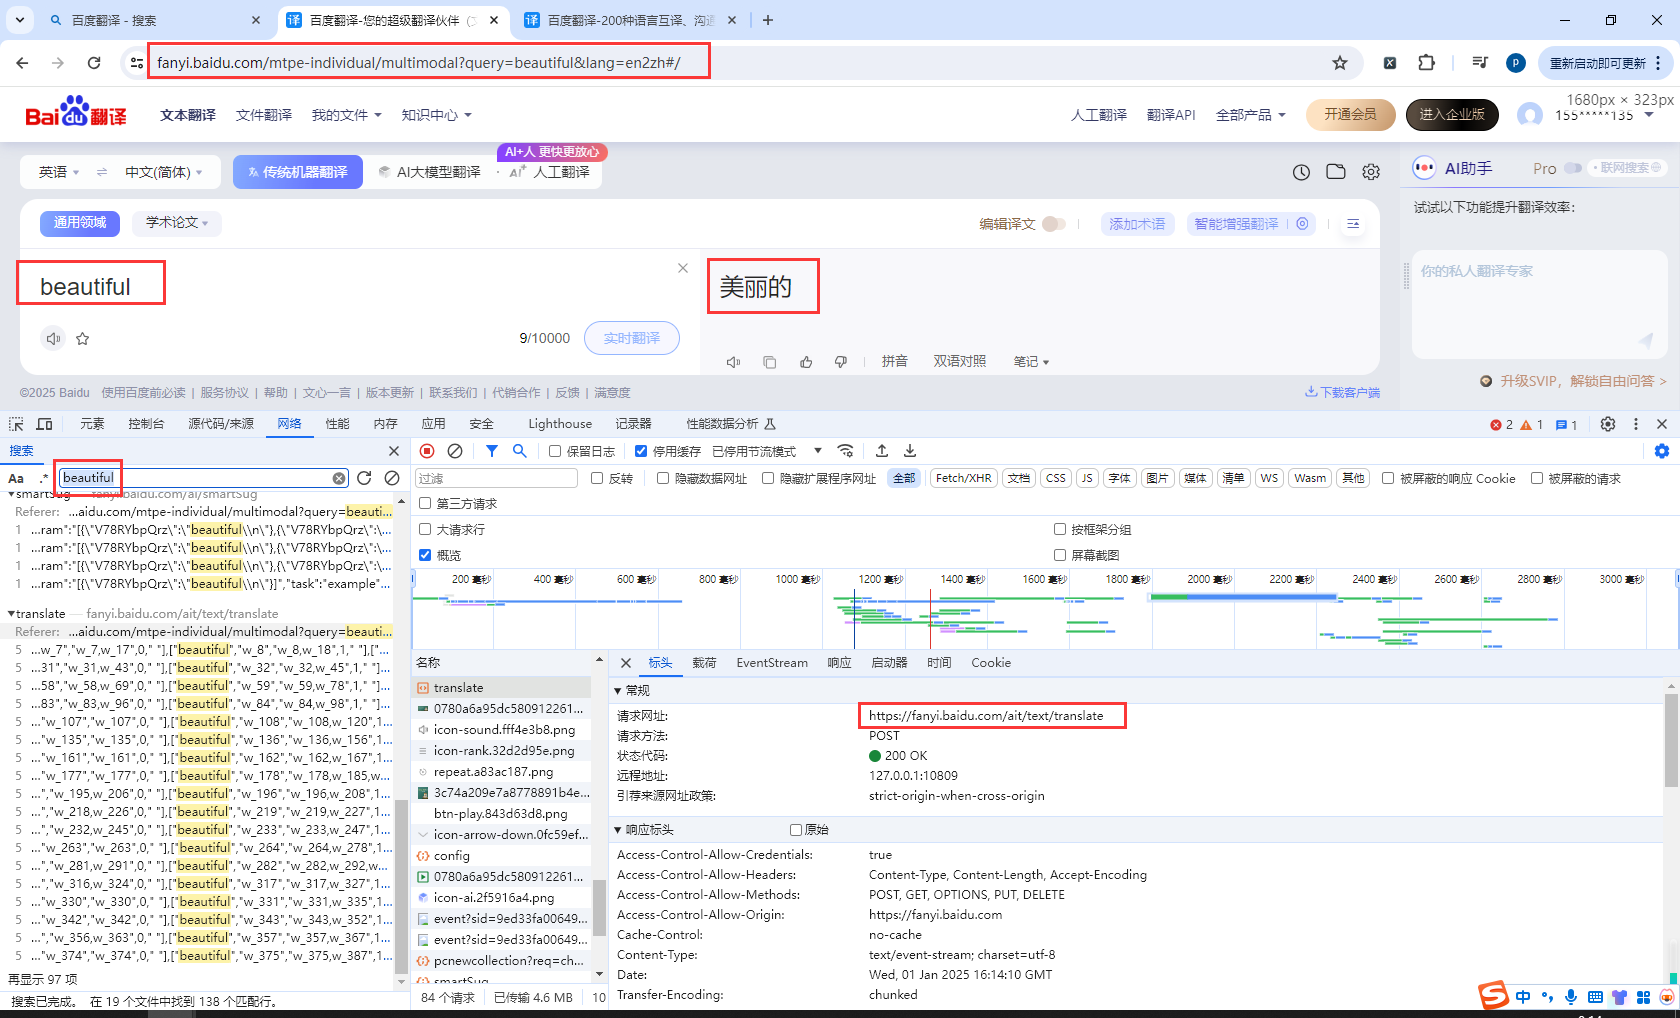Open the EventStream tab
Viewport: 1680px width, 1018px height.
[x=772, y=663]
